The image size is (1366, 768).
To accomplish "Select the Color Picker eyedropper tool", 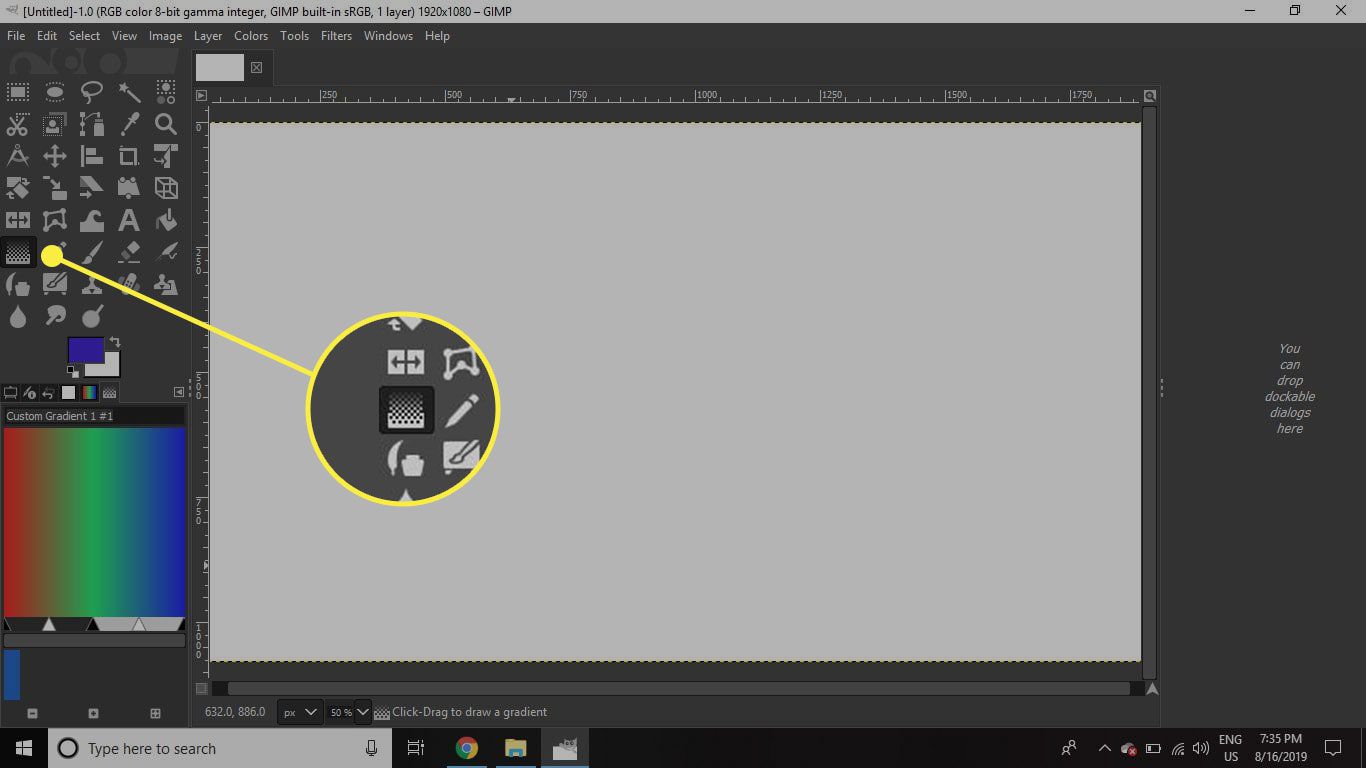I will pyautogui.click(x=129, y=125).
